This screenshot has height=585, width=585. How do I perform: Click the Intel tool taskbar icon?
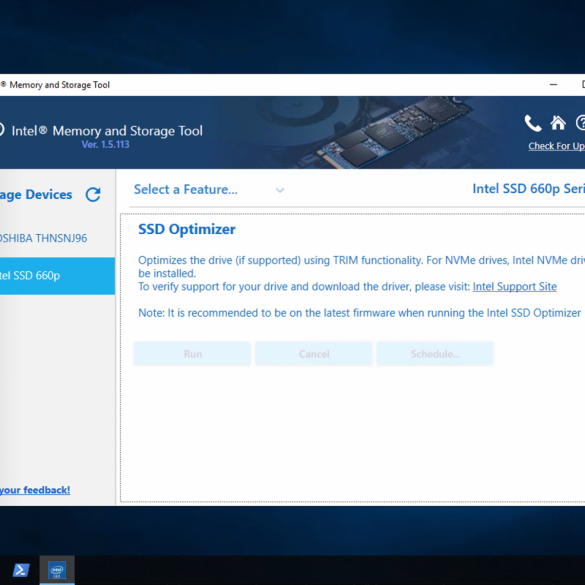coord(57,570)
